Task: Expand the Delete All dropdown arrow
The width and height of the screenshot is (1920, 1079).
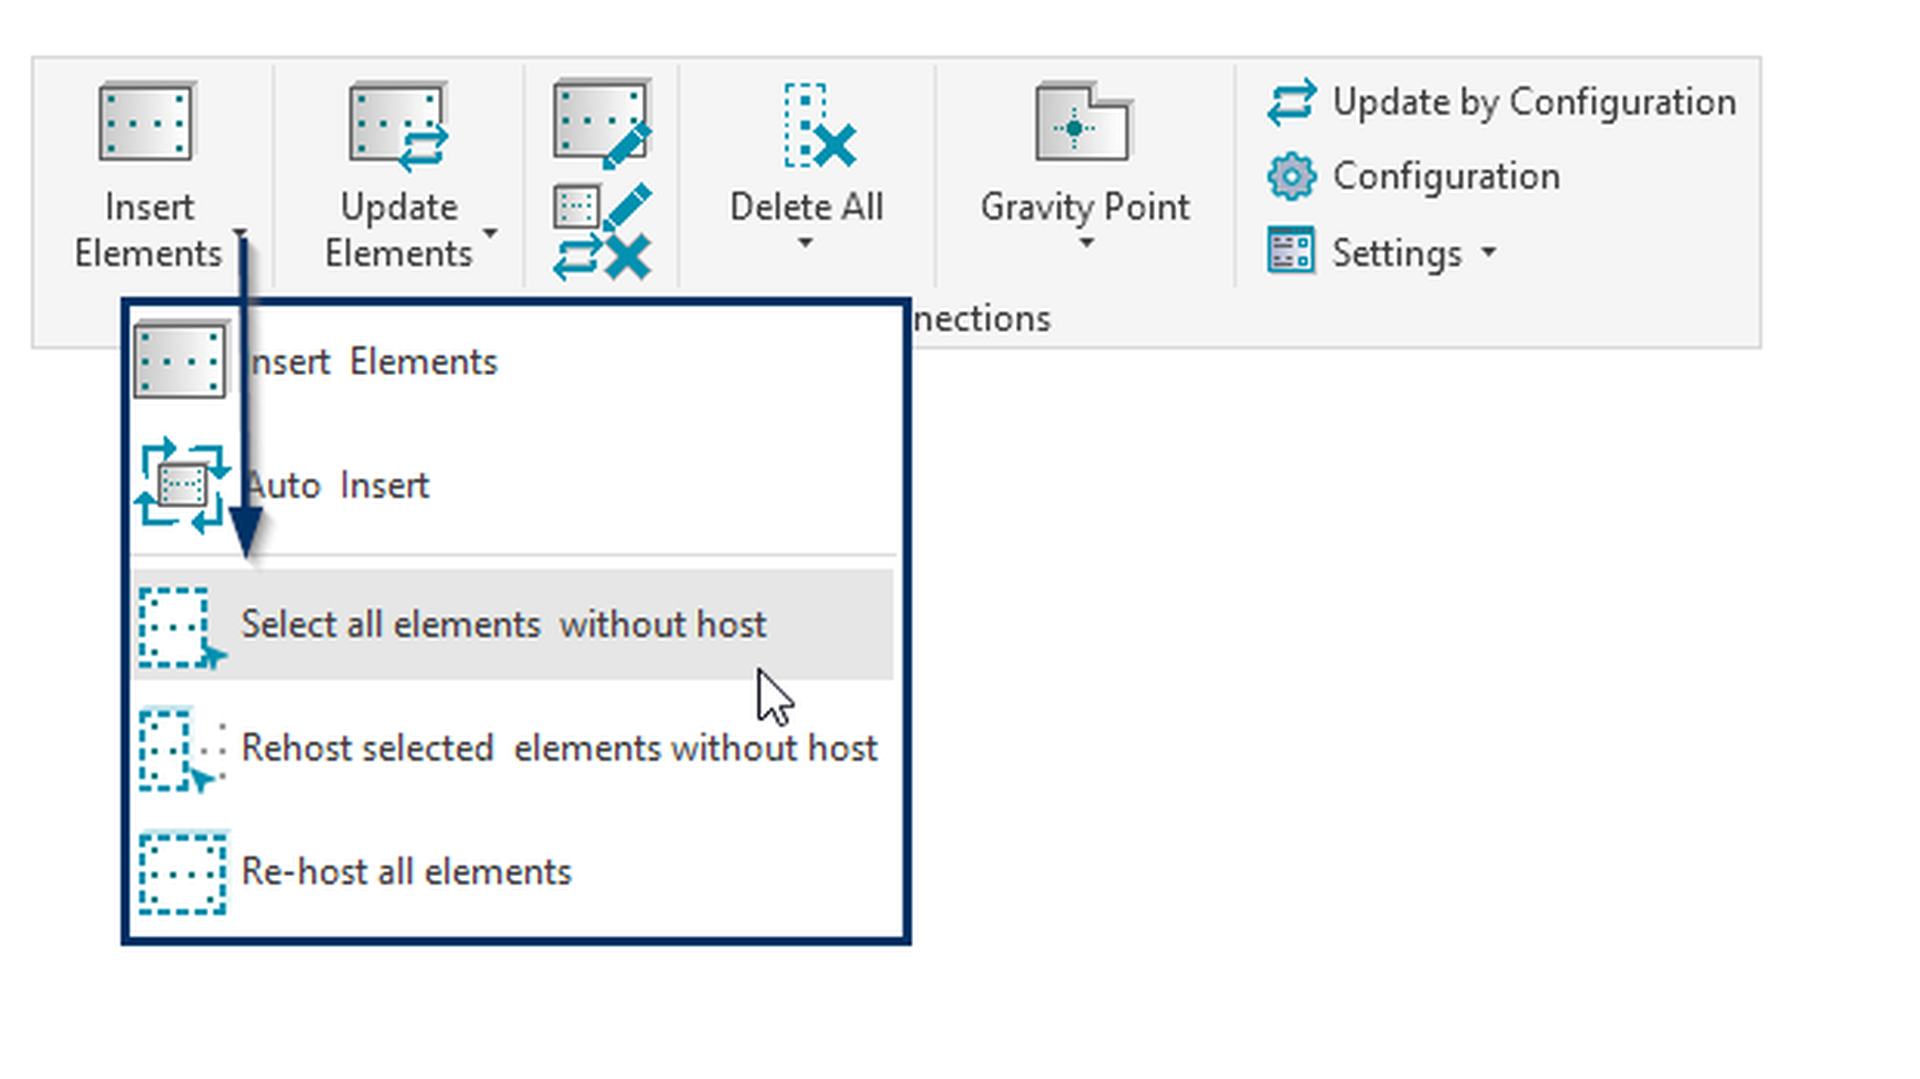Action: pos(805,244)
